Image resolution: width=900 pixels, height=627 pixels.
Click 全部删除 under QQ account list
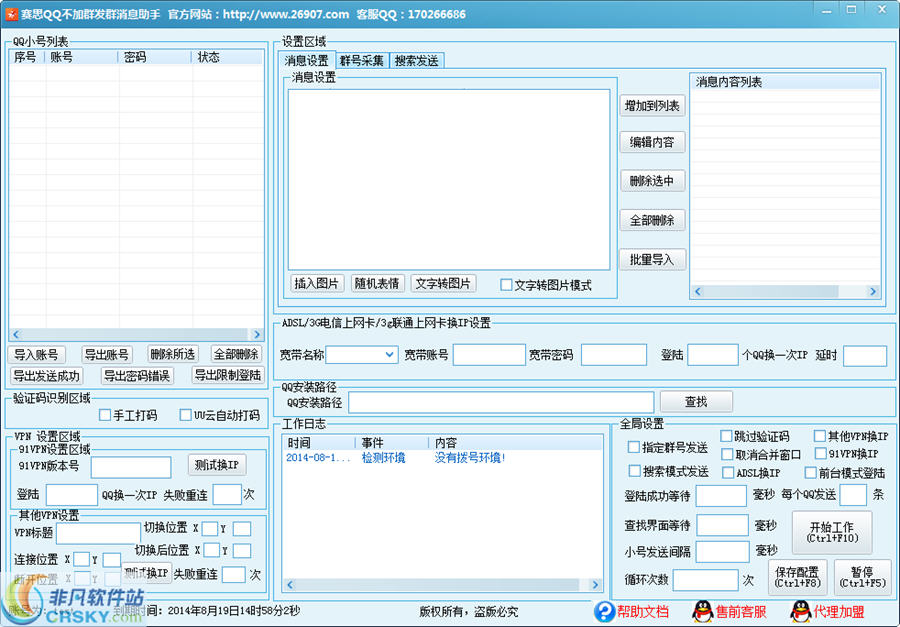coord(236,354)
